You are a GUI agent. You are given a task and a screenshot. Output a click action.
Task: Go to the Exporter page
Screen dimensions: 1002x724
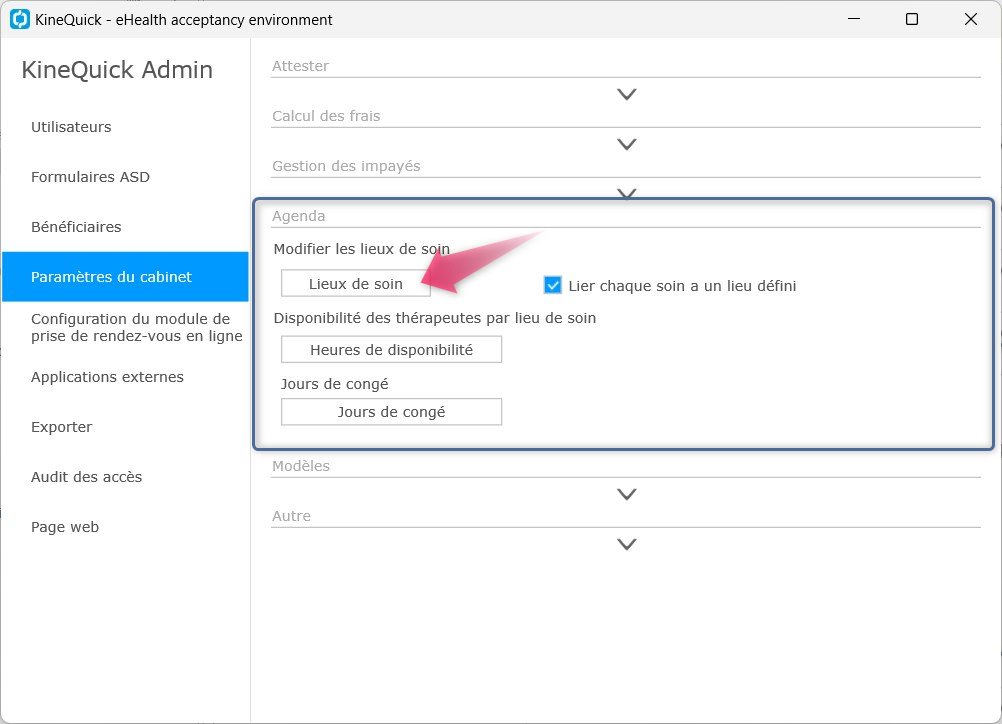point(61,427)
